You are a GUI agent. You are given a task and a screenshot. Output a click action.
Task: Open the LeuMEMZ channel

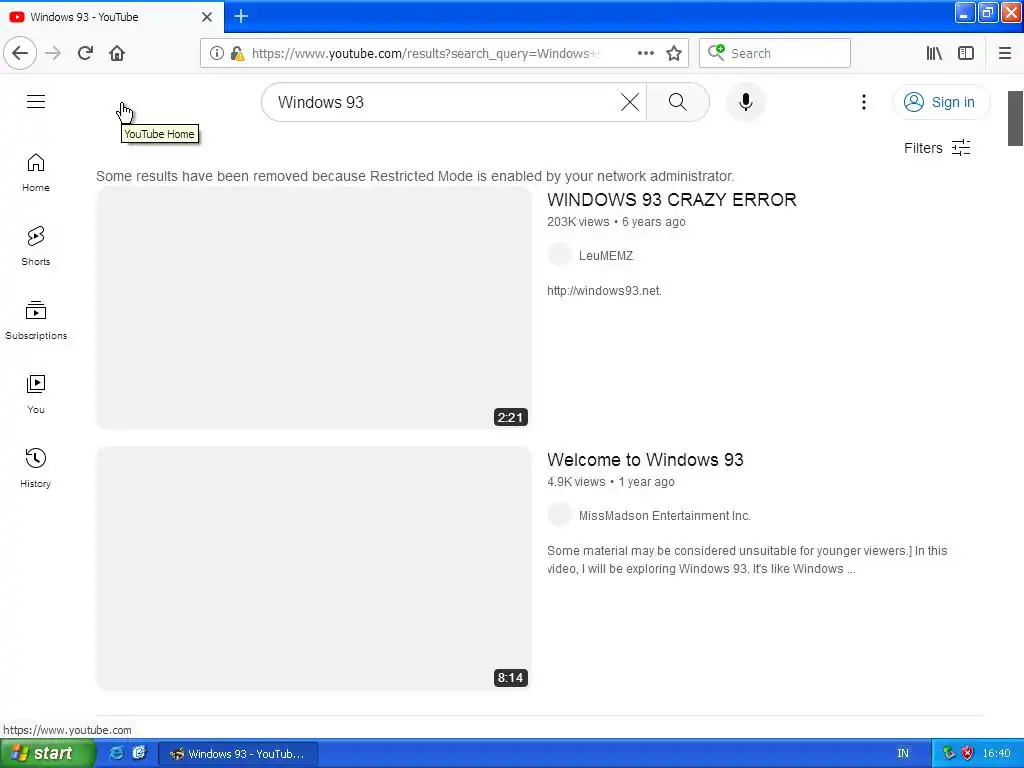click(x=605, y=256)
